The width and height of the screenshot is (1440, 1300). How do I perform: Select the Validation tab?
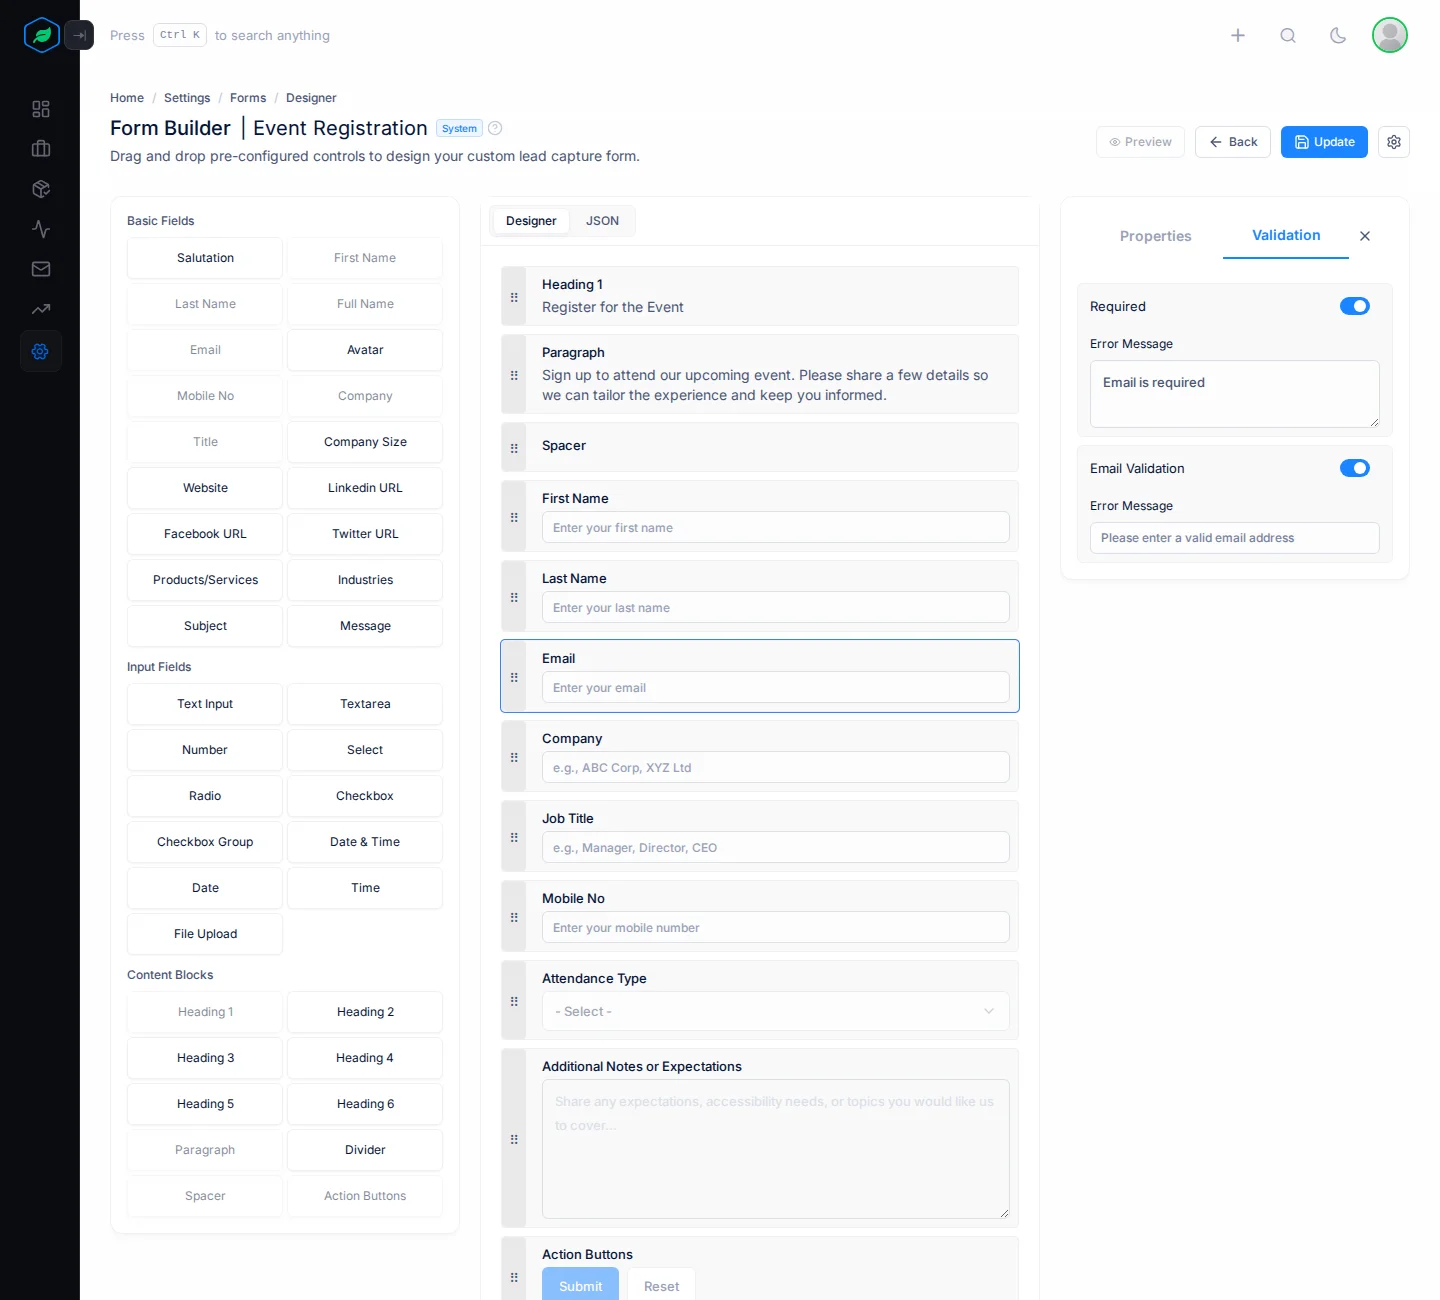pyautogui.click(x=1286, y=235)
